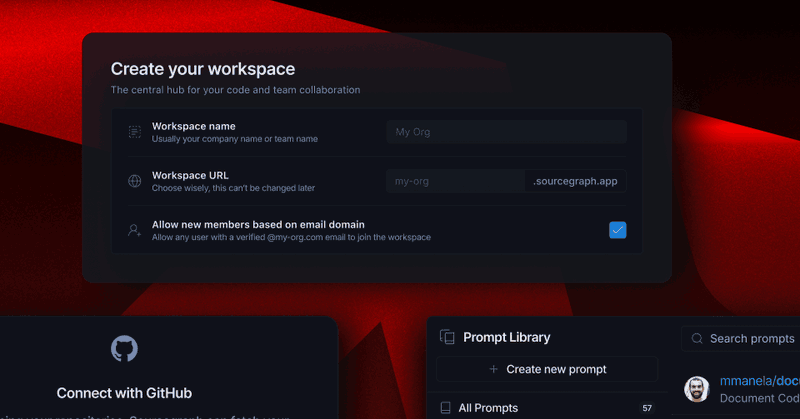
Task: Uncheck the email domain membership checkbox
Action: coord(617,230)
